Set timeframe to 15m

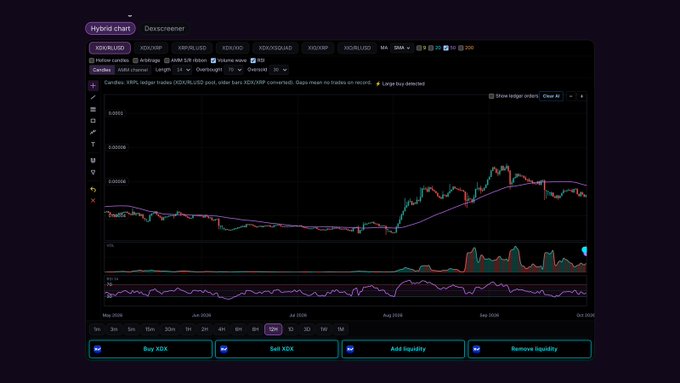[150, 329]
